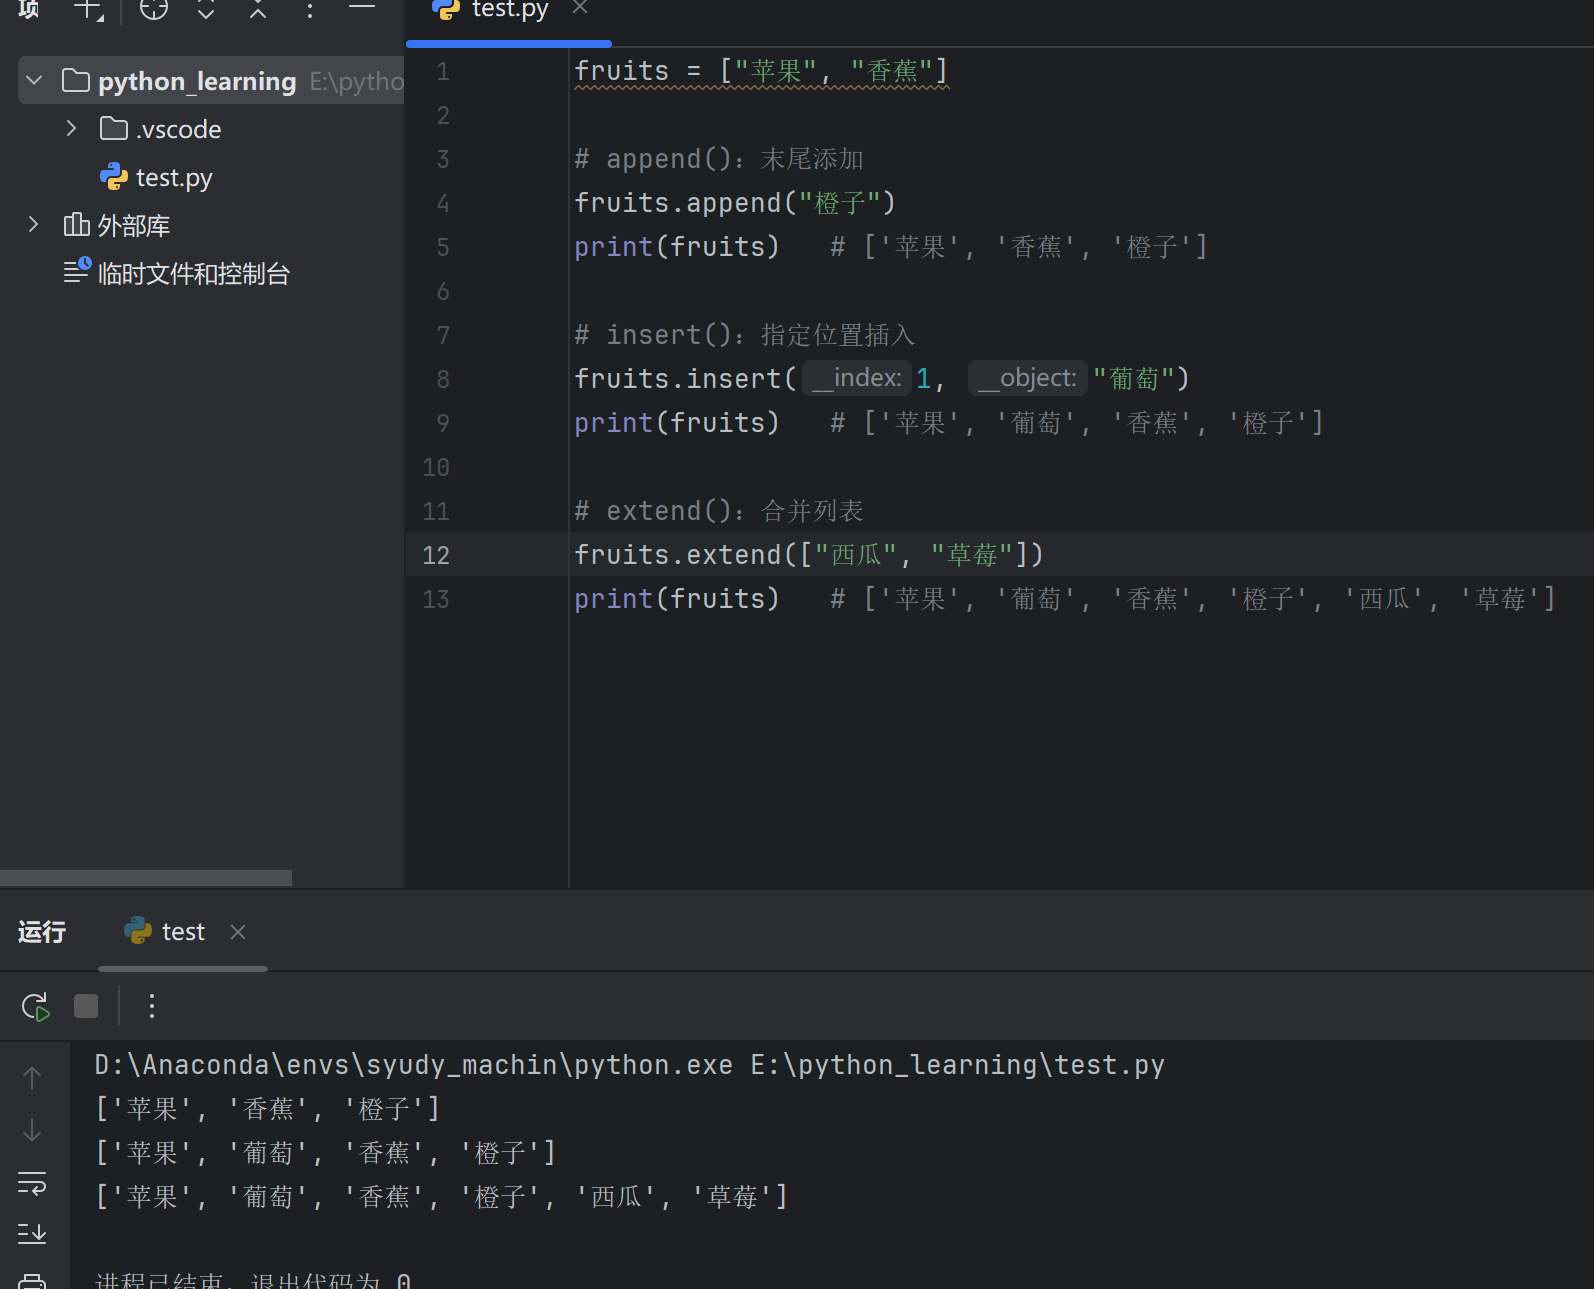Toggle scroll to end of console output
This screenshot has width=1594, height=1289.
click(x=32, y=1233)
